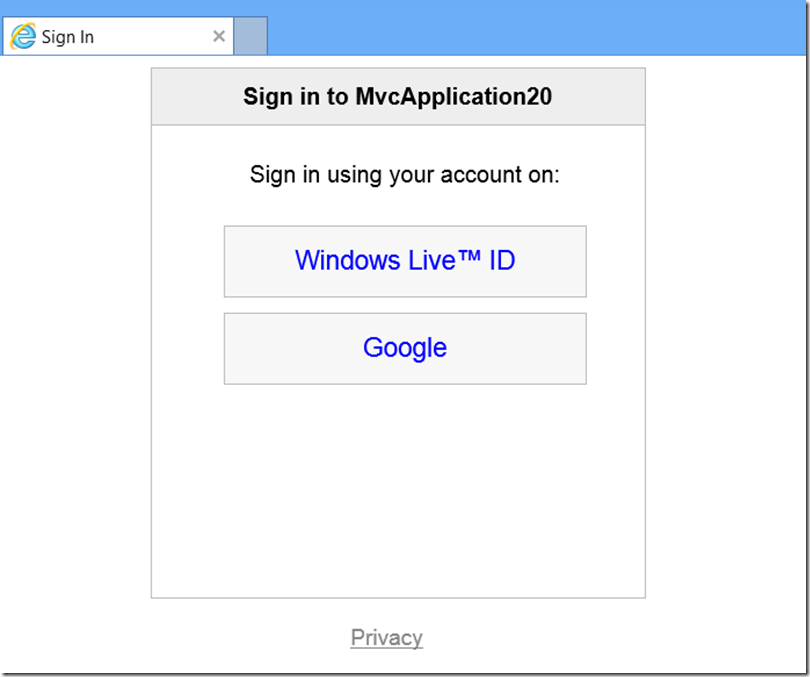Click the word MvcApplication20 in the heading
The image size is (810, 677).
(x=454, y=97)
